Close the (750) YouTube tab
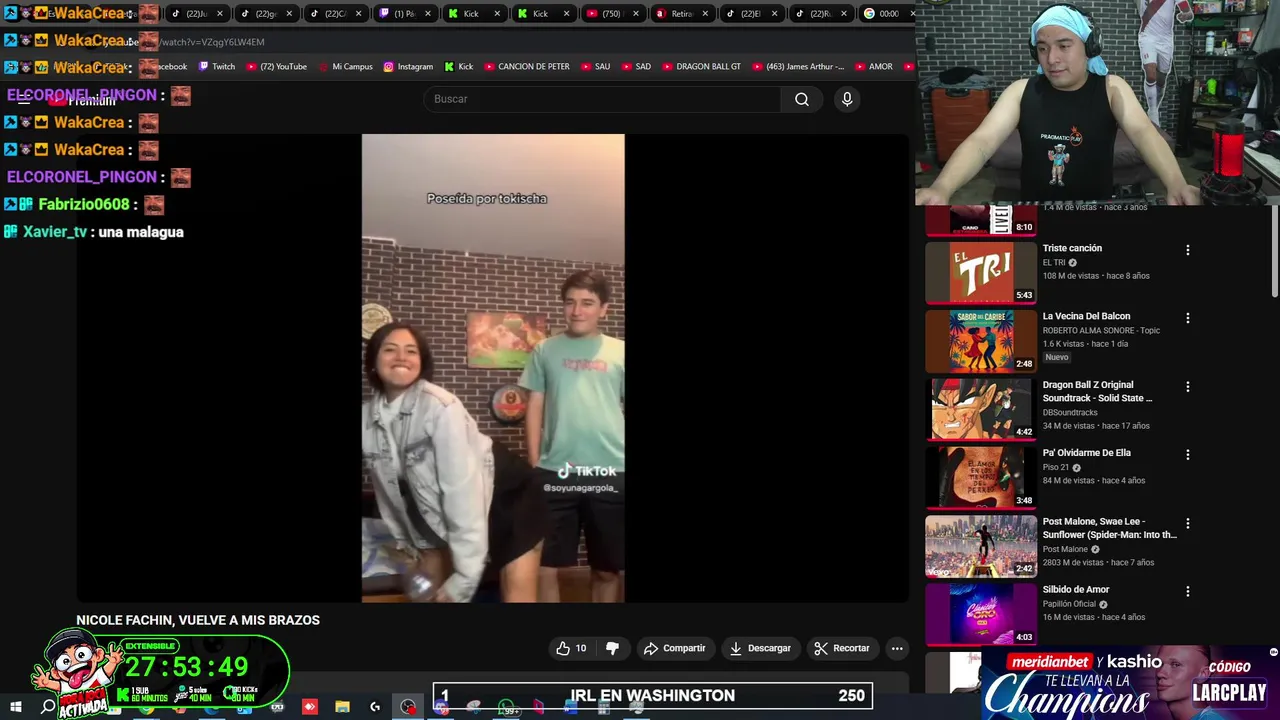 636,14
